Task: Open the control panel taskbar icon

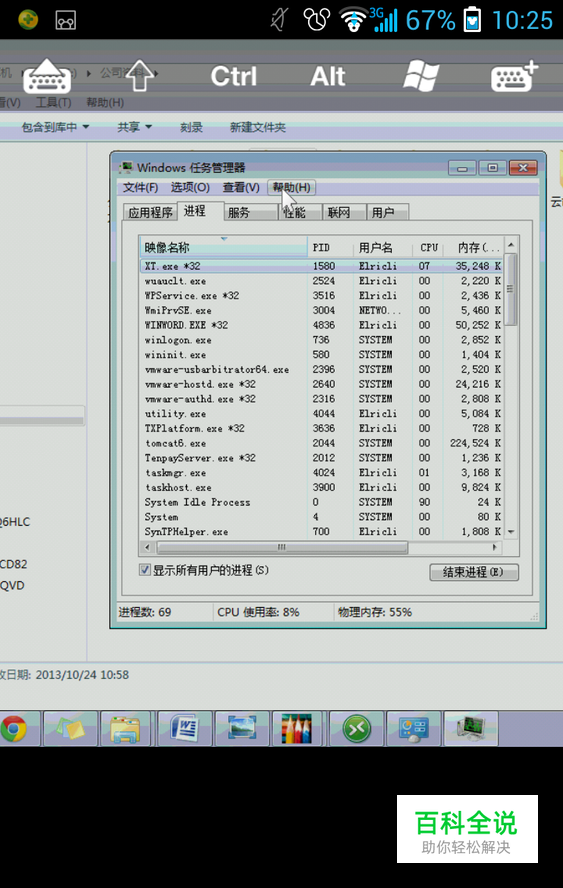Action: [x=413, y=728]
